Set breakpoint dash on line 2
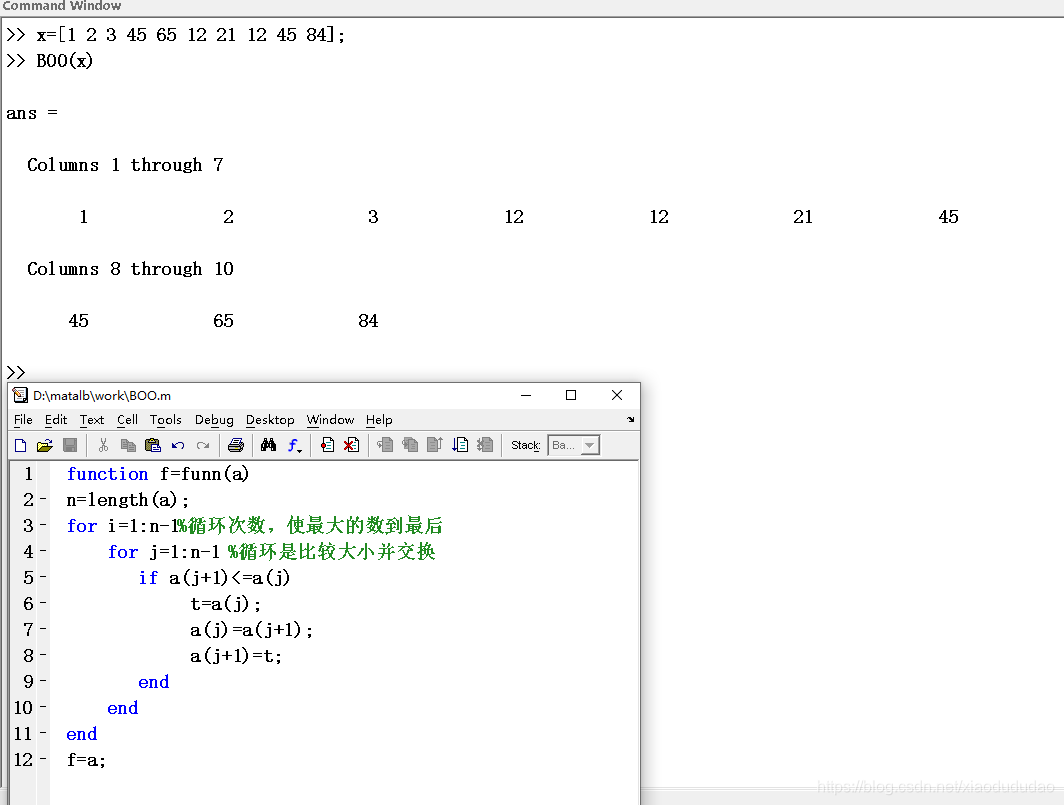 (x=43, y=500)
